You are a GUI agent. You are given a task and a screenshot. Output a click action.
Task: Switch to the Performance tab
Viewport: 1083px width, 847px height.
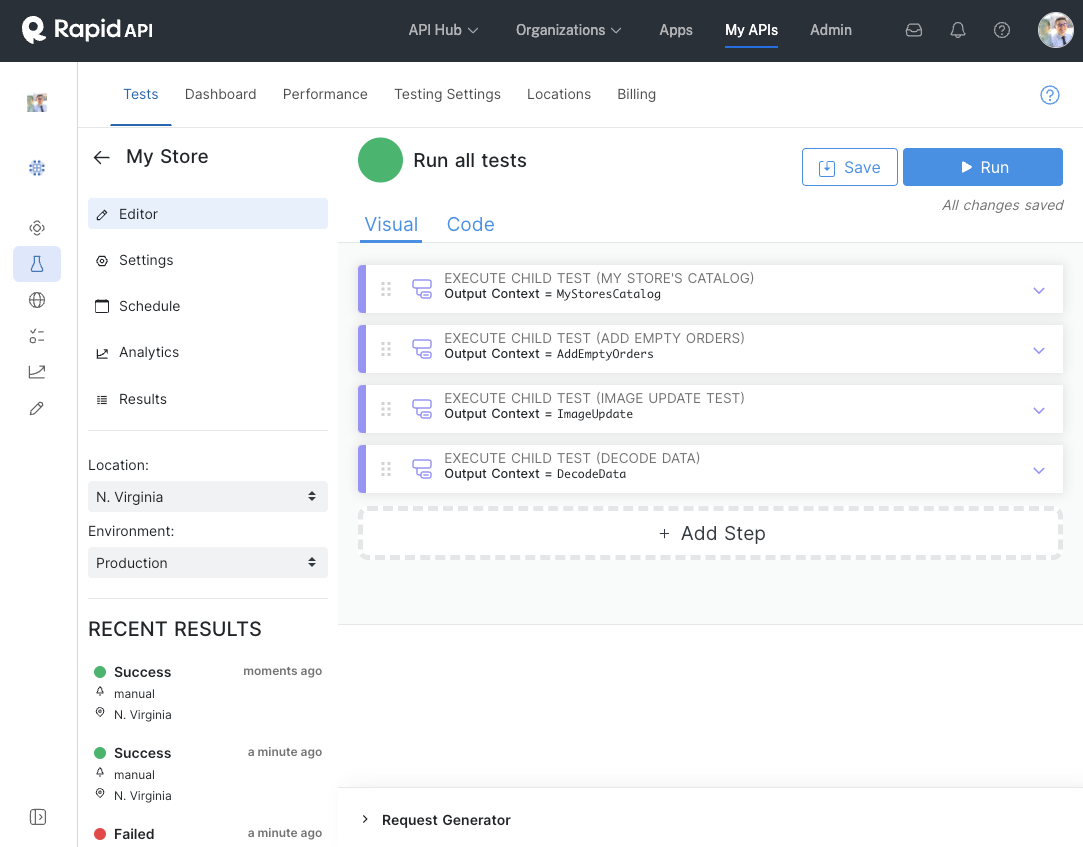pyautogui.click(x=325, y=95)
